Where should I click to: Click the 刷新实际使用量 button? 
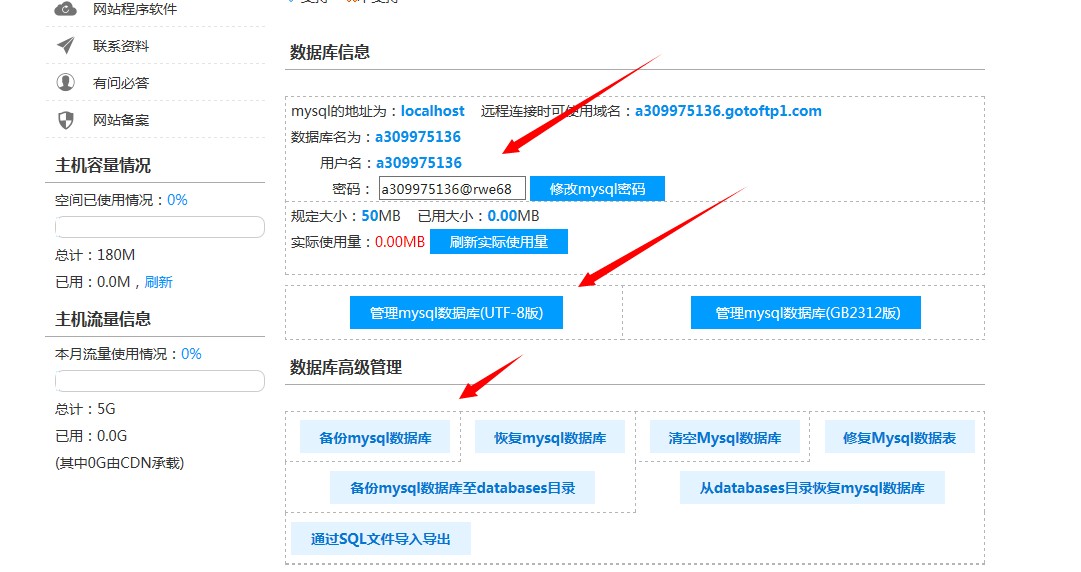pos(498,242)
